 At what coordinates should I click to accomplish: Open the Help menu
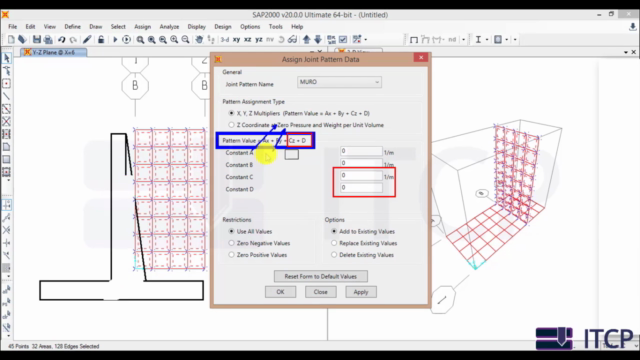click(297, 27)
